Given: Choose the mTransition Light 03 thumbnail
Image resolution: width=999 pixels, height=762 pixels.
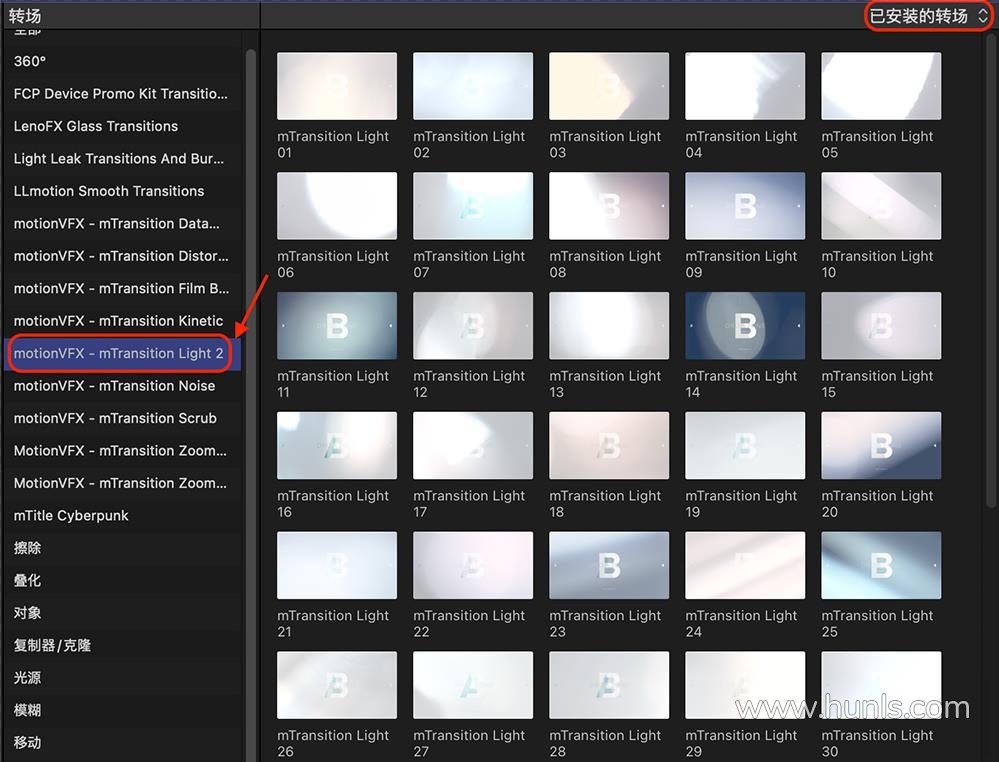Looking at the screenshot, I should pos(609,86).
